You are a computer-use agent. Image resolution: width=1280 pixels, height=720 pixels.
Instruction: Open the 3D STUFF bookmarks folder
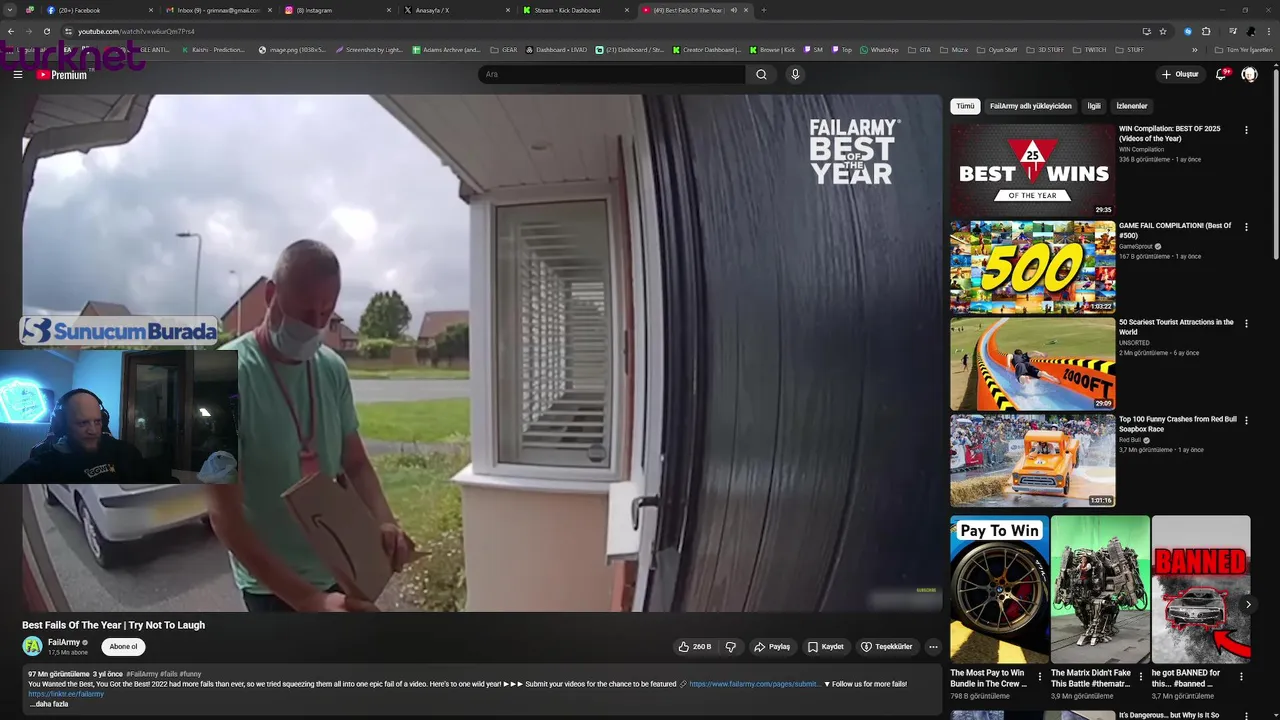[1045, 49]
